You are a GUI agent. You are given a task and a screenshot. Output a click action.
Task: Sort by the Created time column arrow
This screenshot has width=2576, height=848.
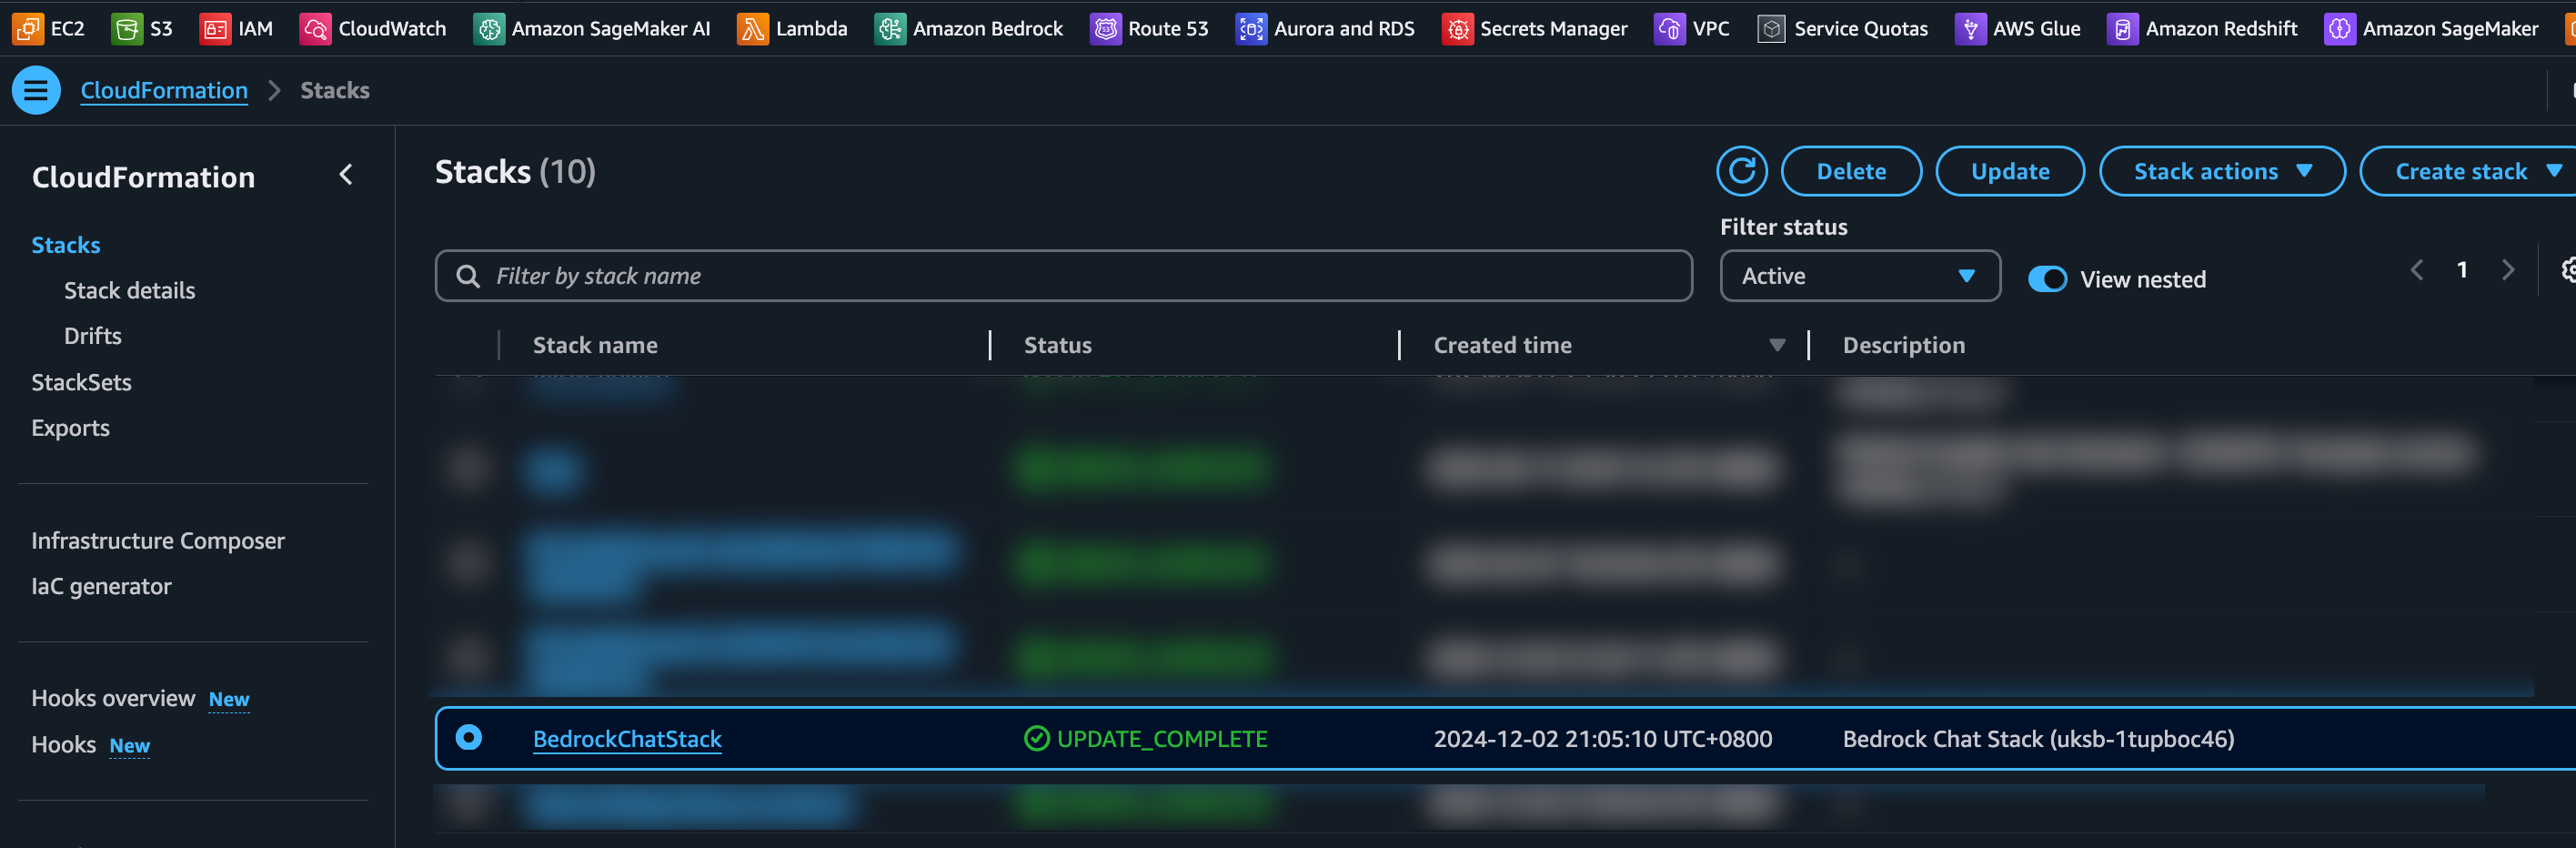click(x=1776, y=345)
